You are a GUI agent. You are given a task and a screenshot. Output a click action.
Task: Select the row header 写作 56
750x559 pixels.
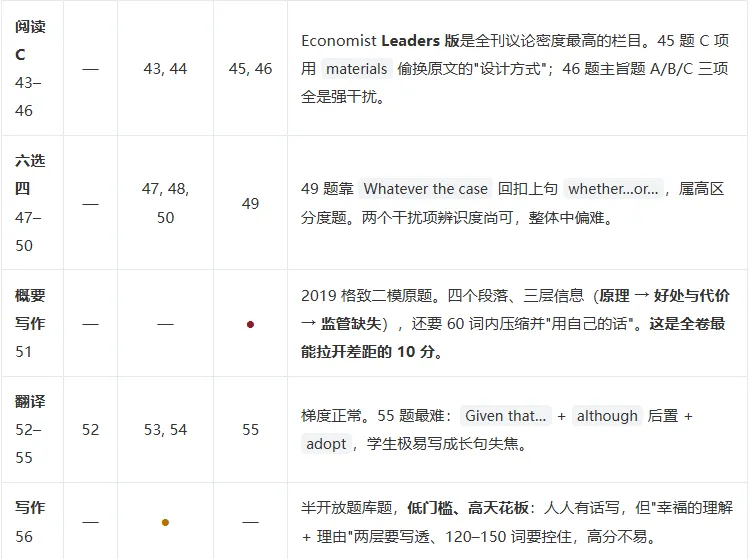pos(33,521)
